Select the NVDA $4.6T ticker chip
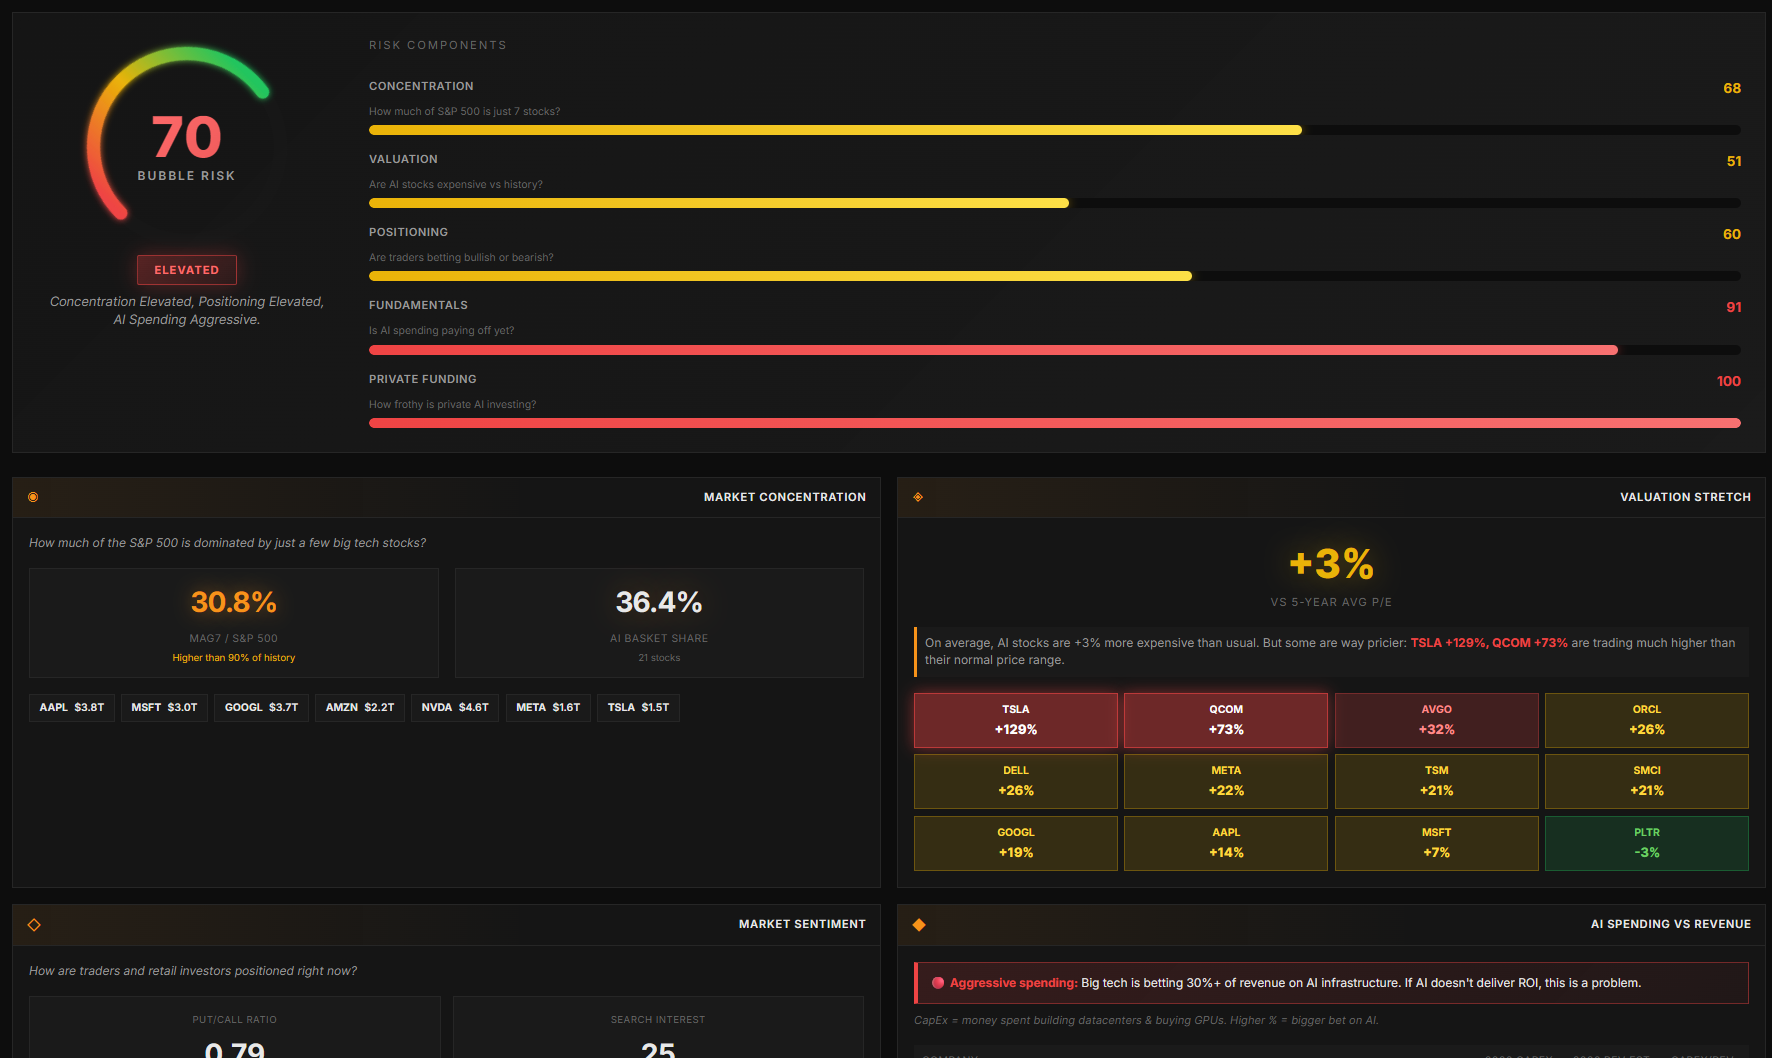1772x1058 pixels. click(x=455, y=707)
